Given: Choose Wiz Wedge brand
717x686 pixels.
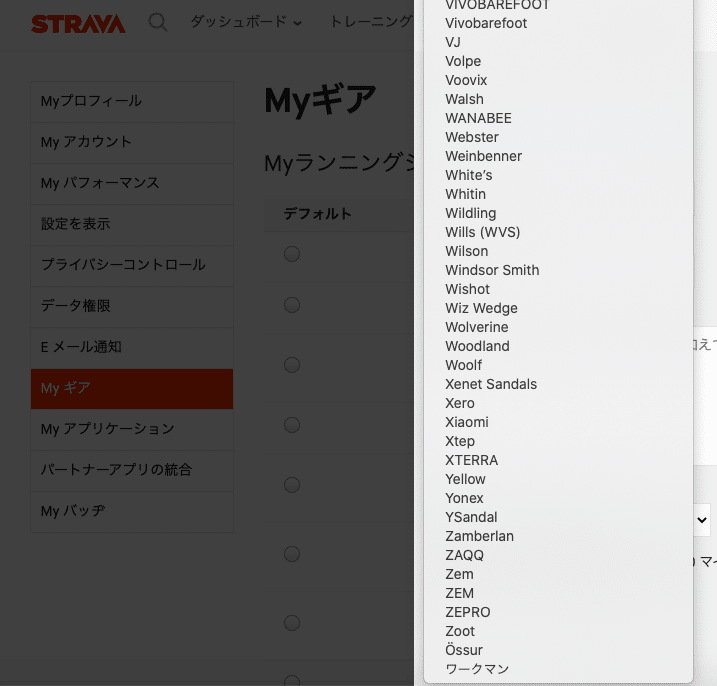Looking at the screenshot, I should 558,308.
